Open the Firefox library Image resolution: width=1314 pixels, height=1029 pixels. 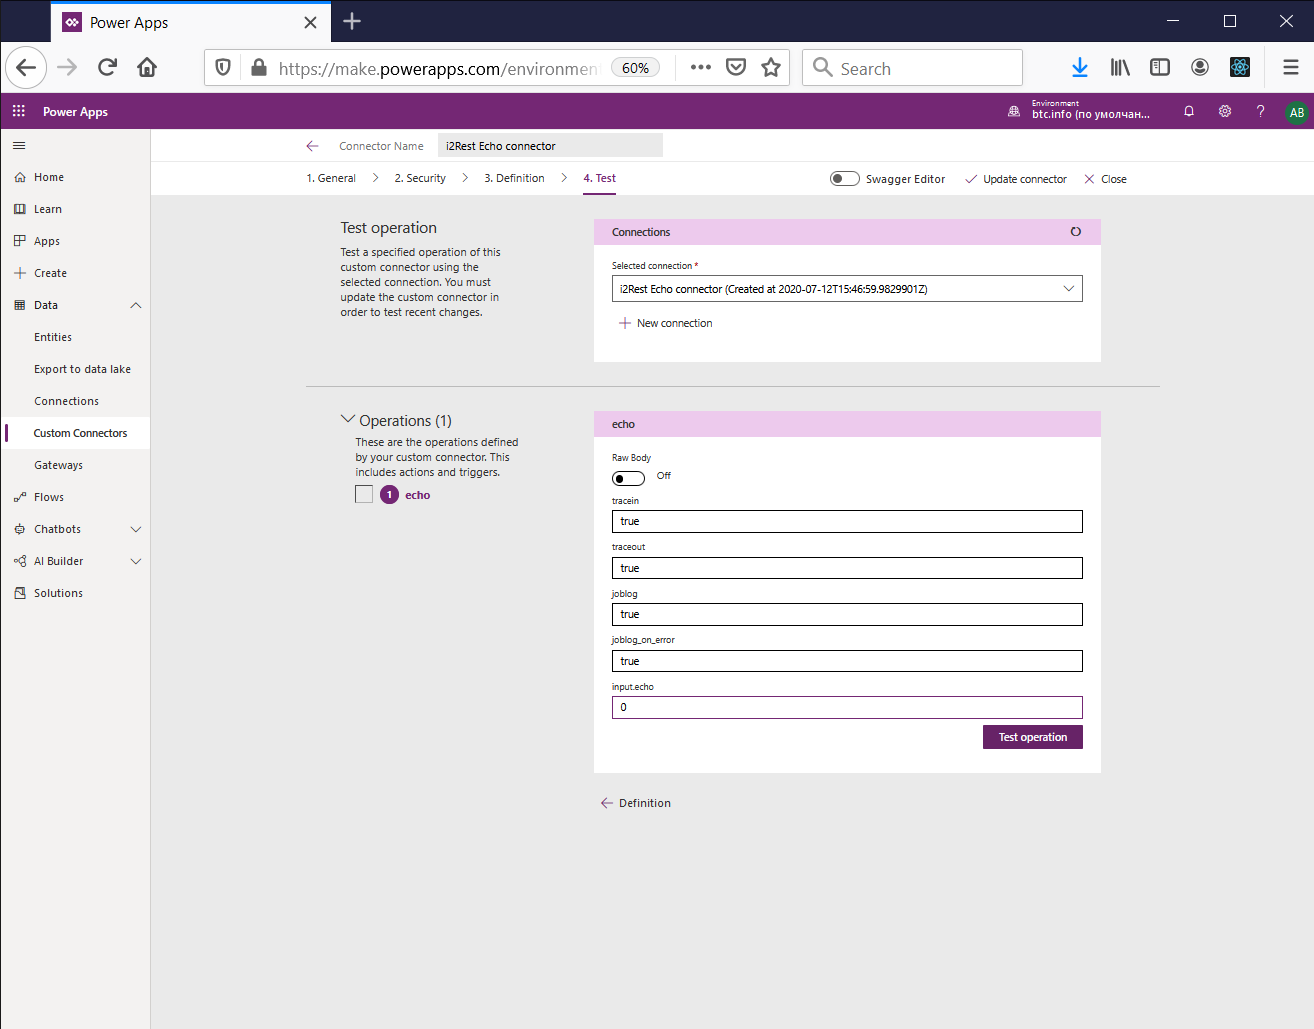1120,68
